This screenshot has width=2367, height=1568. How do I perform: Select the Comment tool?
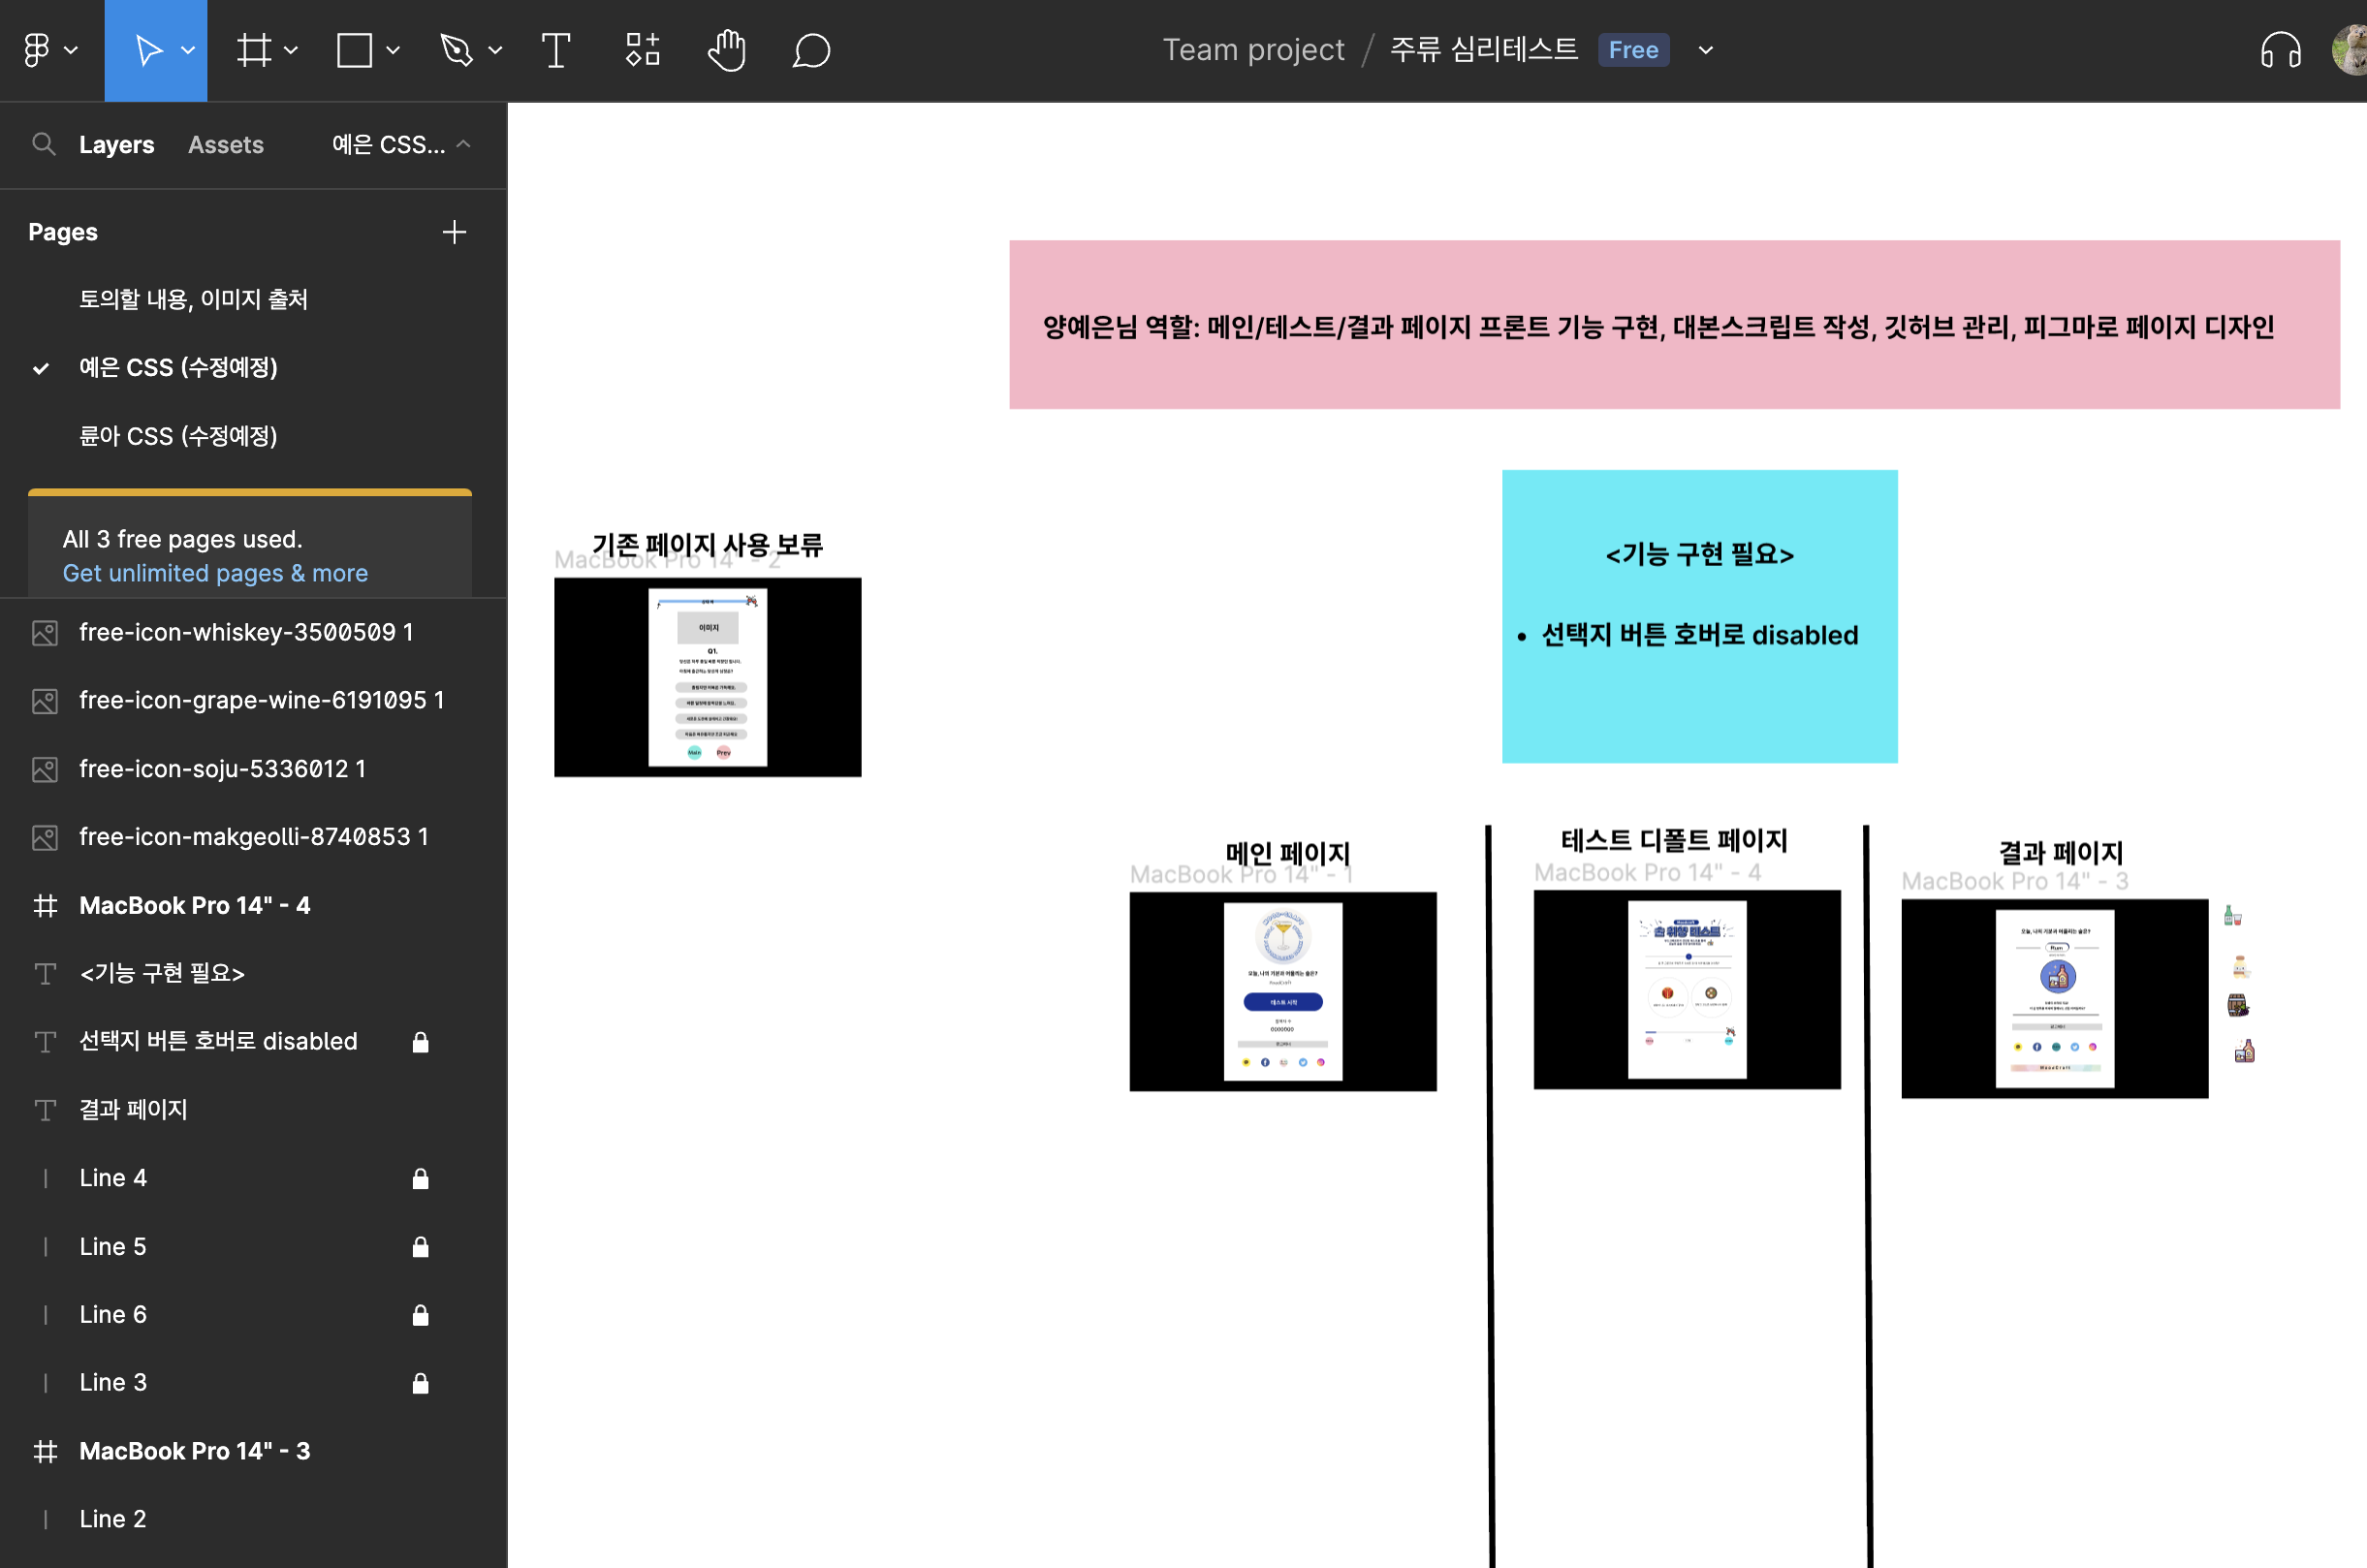(811, 49)
